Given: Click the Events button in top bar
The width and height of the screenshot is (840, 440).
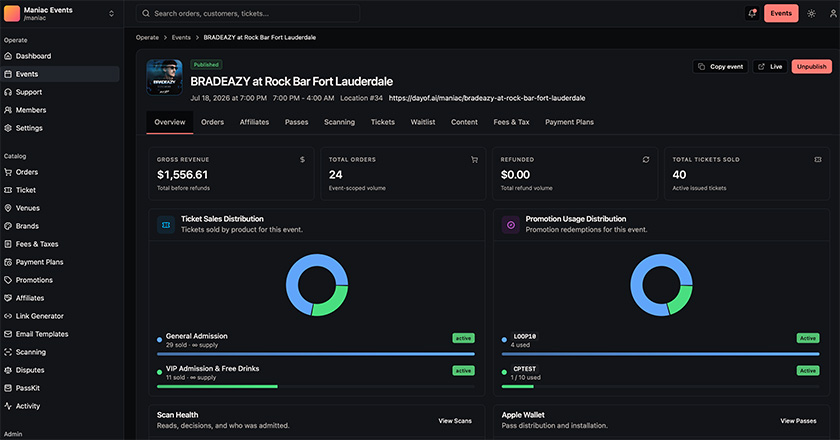Looking at the screenshot, I should [781, 13].
